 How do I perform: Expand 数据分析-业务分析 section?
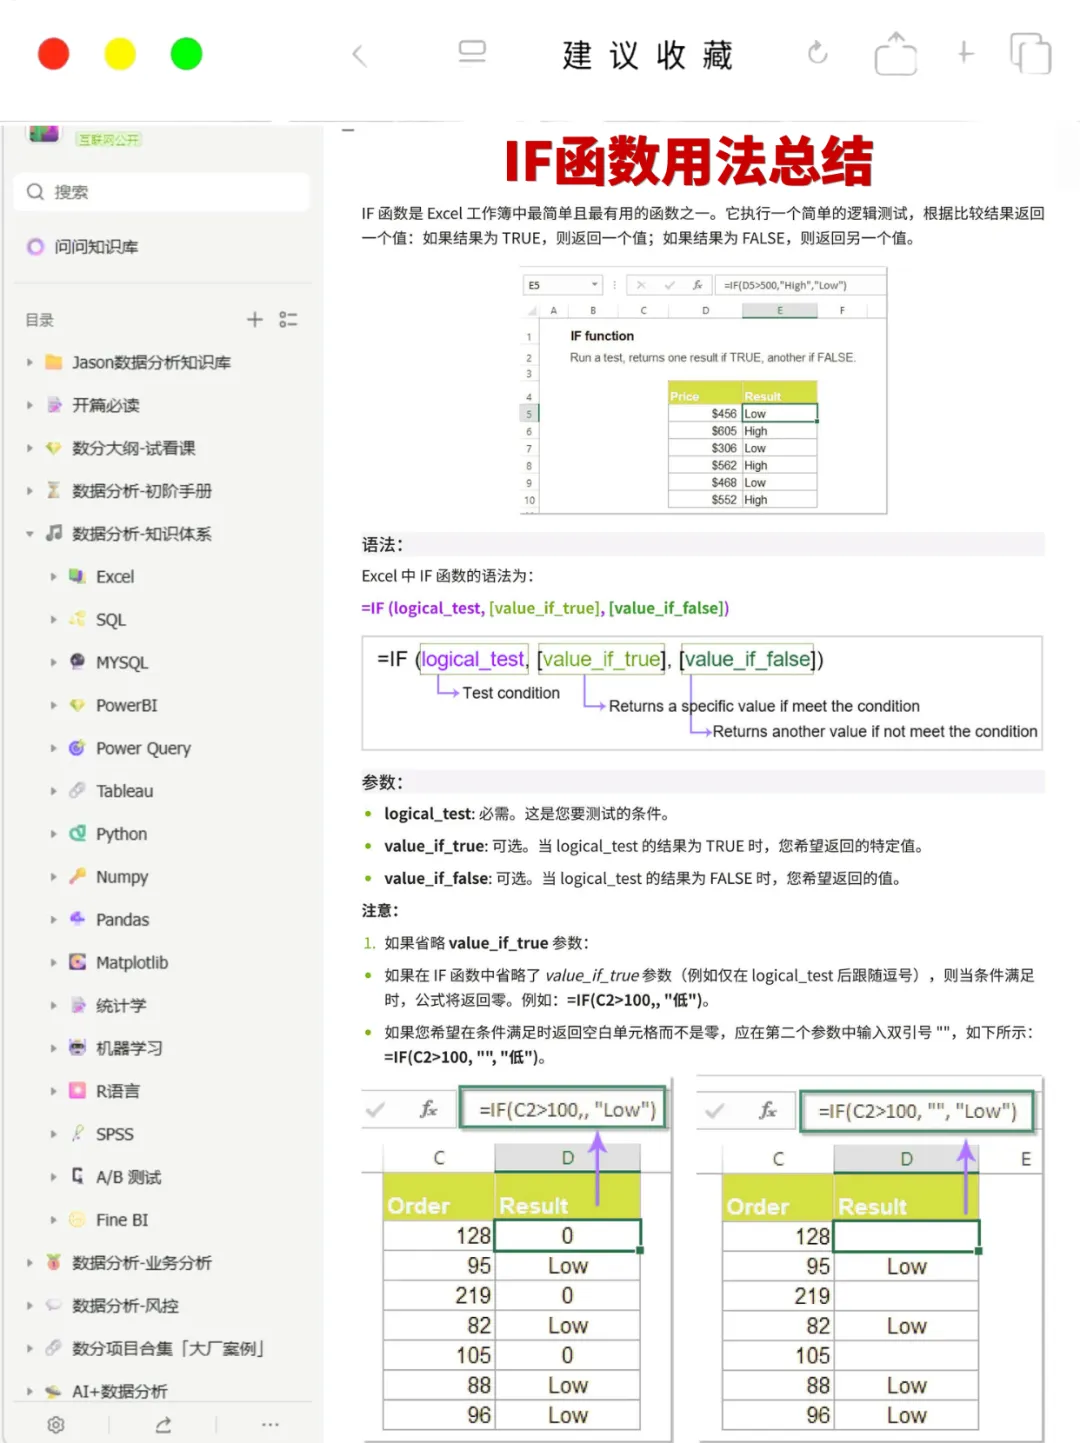30,1263
